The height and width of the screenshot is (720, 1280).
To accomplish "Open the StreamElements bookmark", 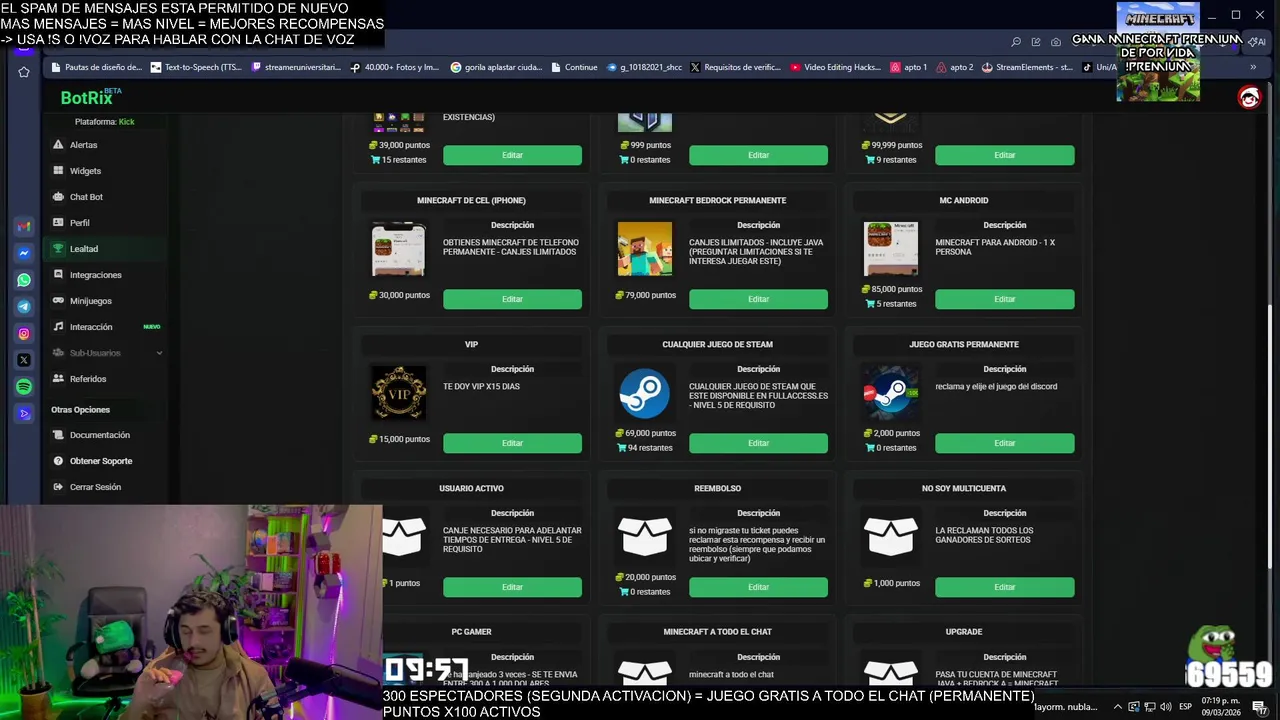I will point(1027,68).
